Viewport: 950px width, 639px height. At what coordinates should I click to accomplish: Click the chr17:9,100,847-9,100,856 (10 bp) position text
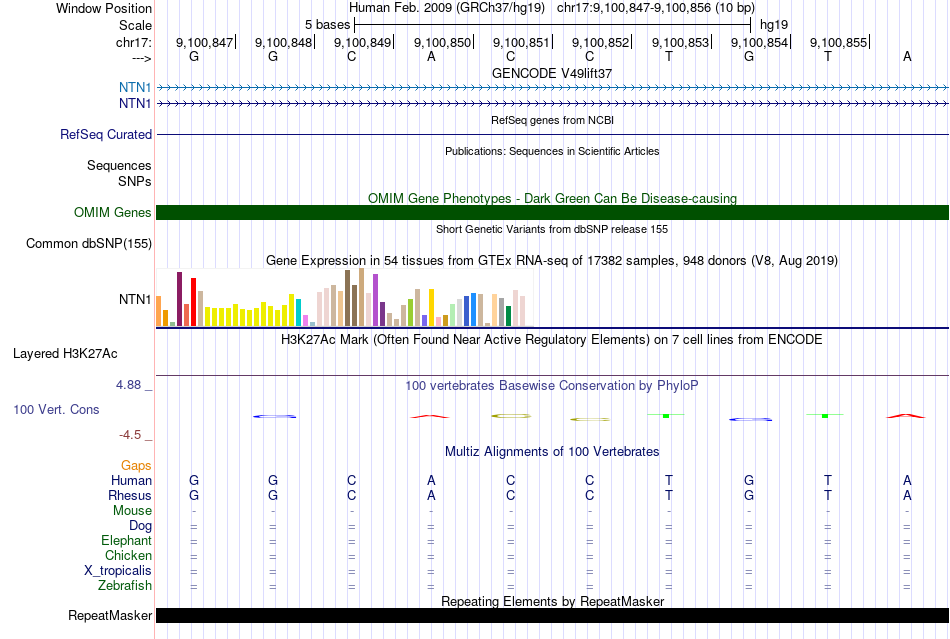coord(656,8)
